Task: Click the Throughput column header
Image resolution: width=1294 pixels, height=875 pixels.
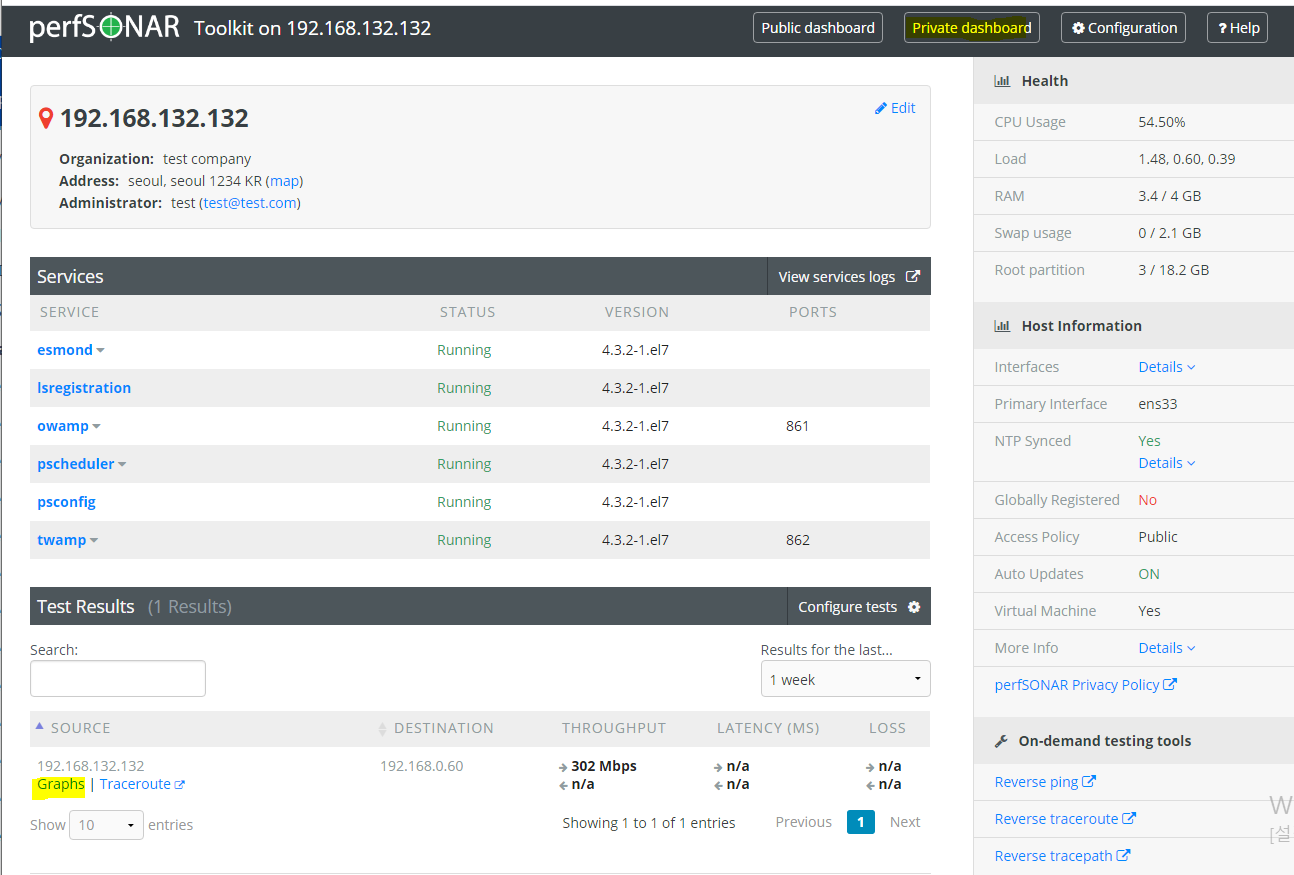Action: (x=614, y=728)
